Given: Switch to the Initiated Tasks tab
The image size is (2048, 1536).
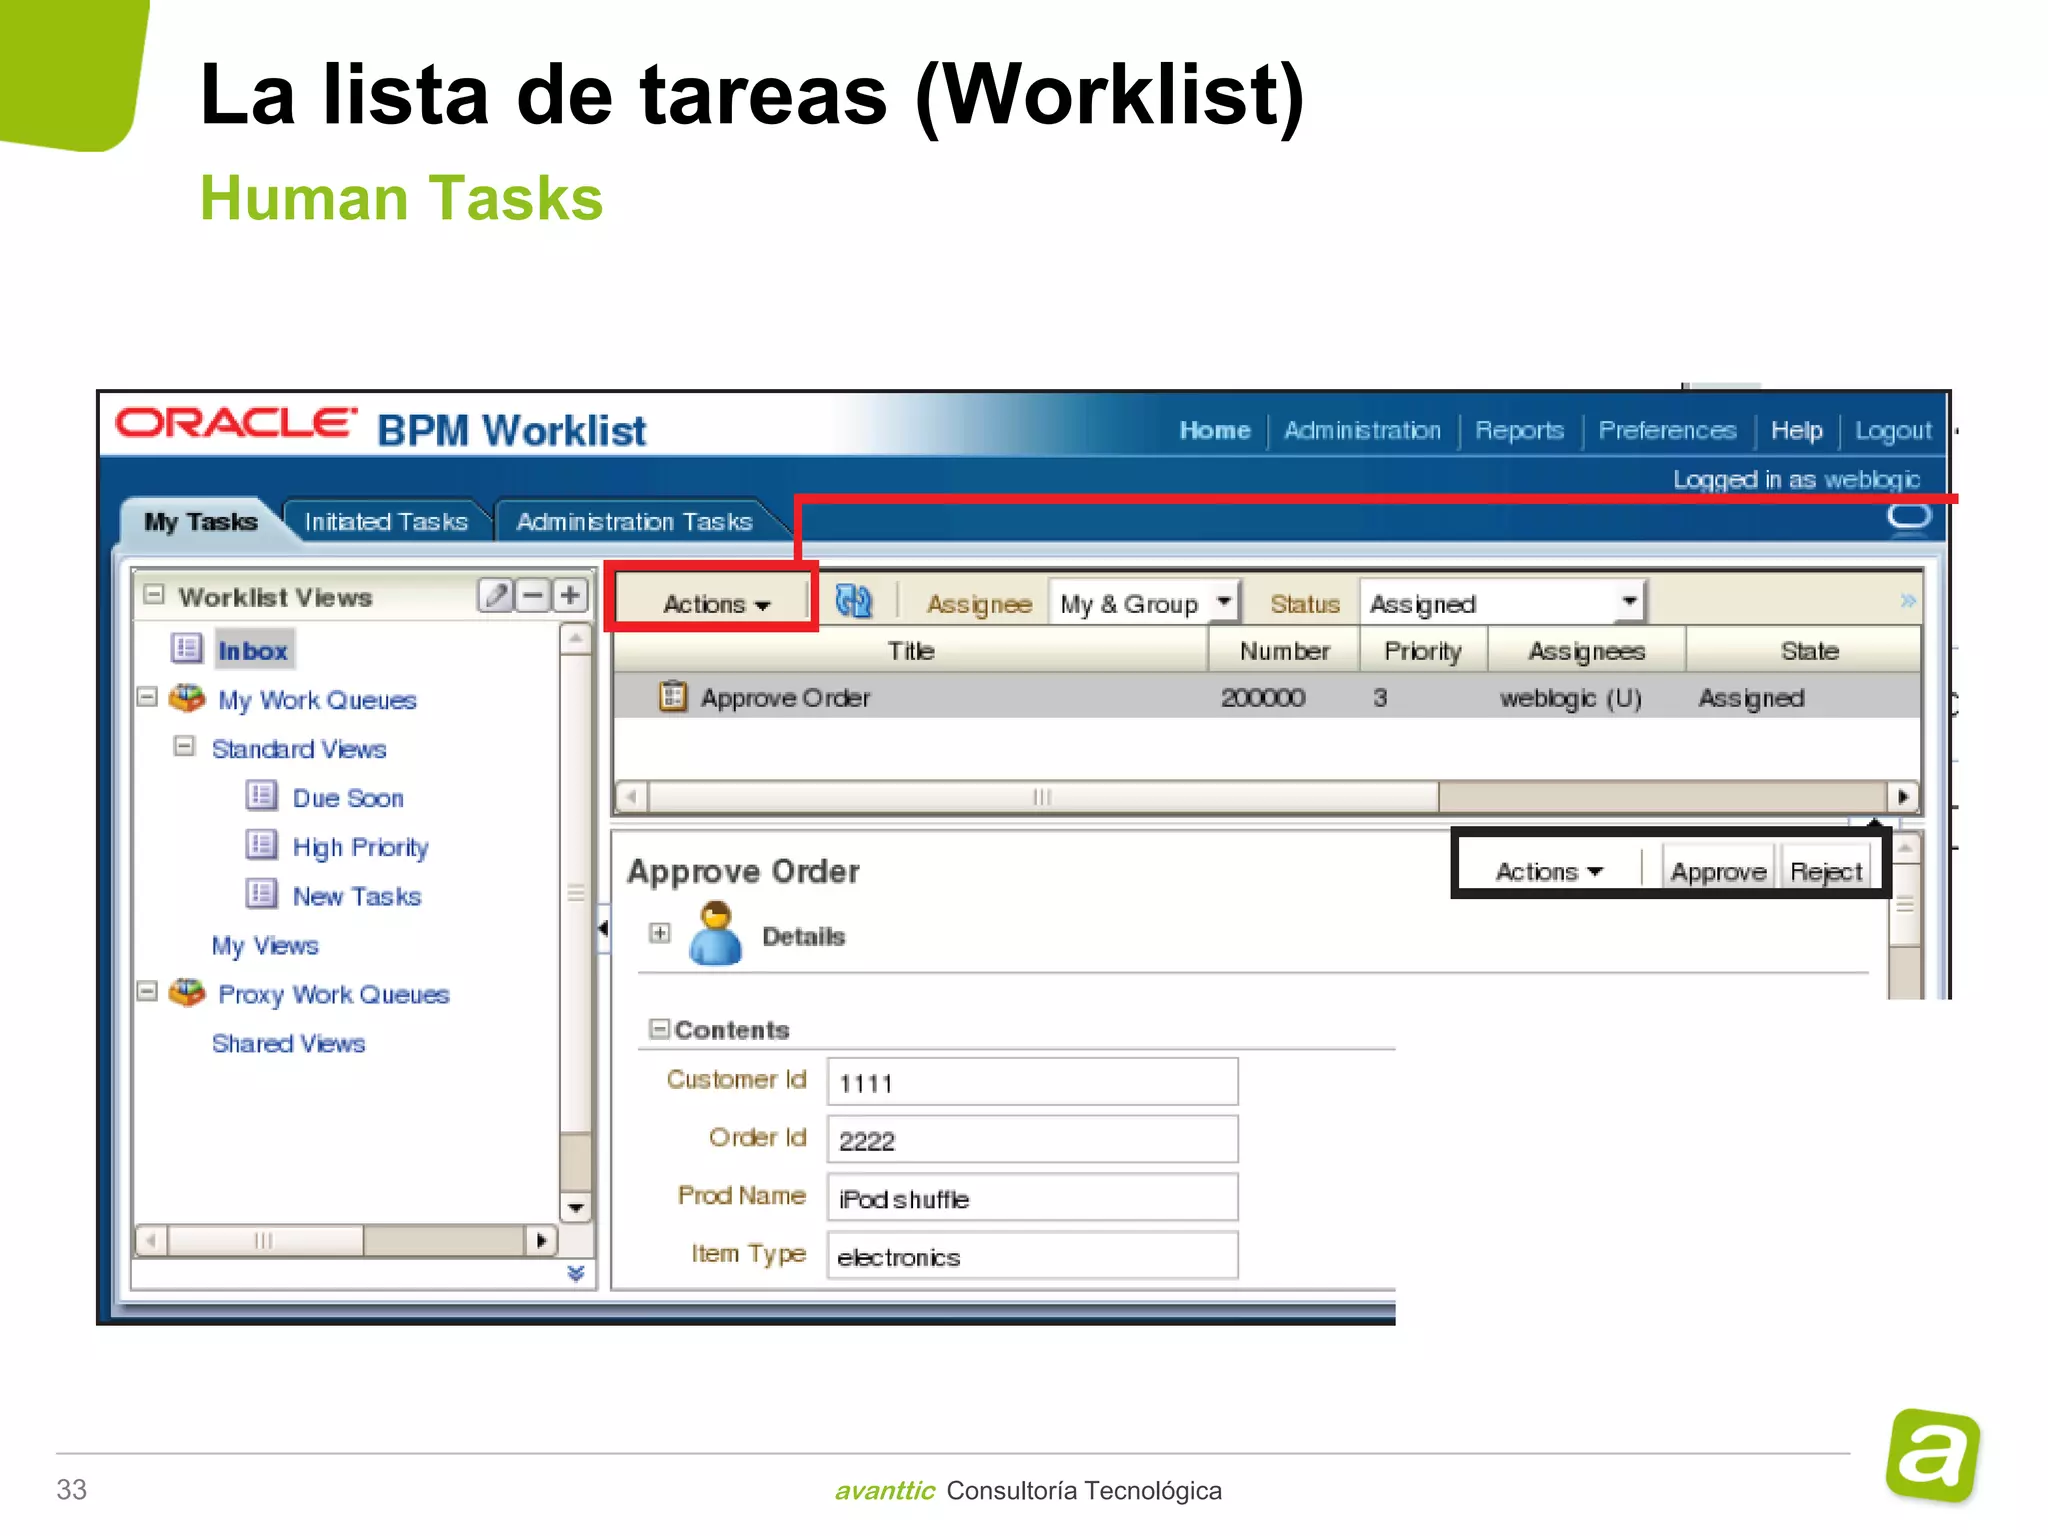Looking at the screenshot, I should point(386,522).
